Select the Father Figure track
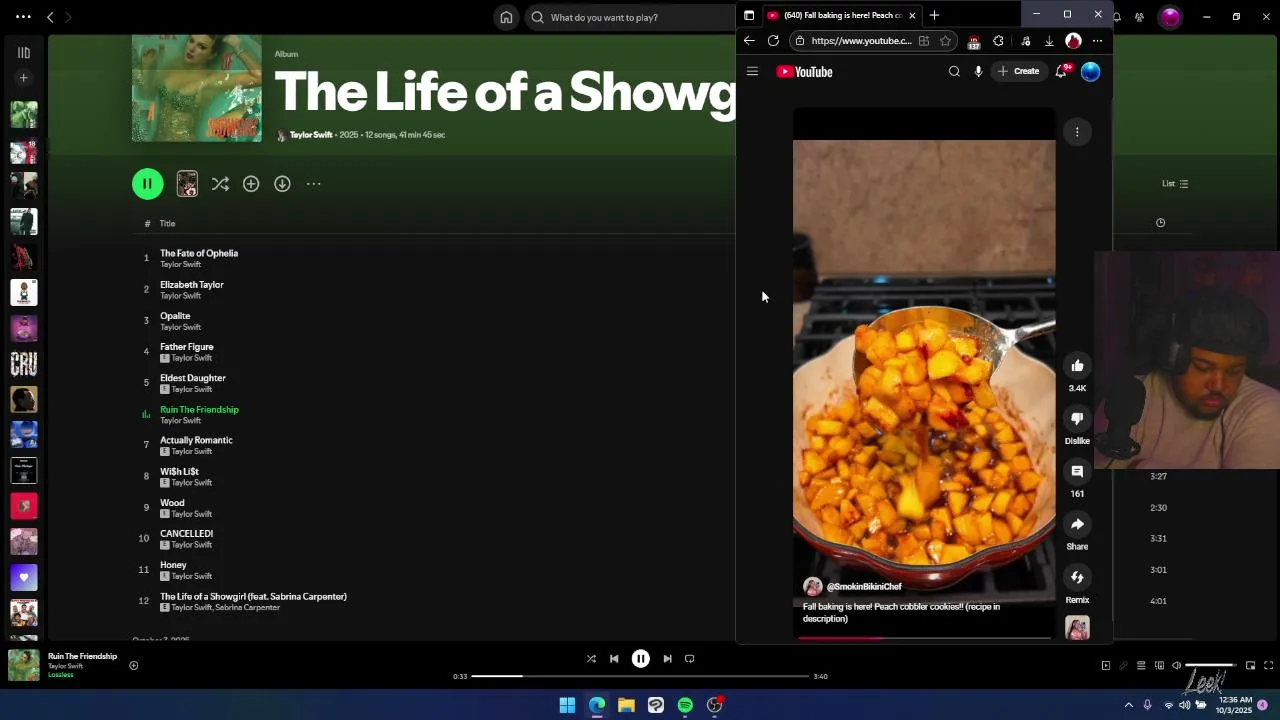1280x720 pixels. click(187, 347)
